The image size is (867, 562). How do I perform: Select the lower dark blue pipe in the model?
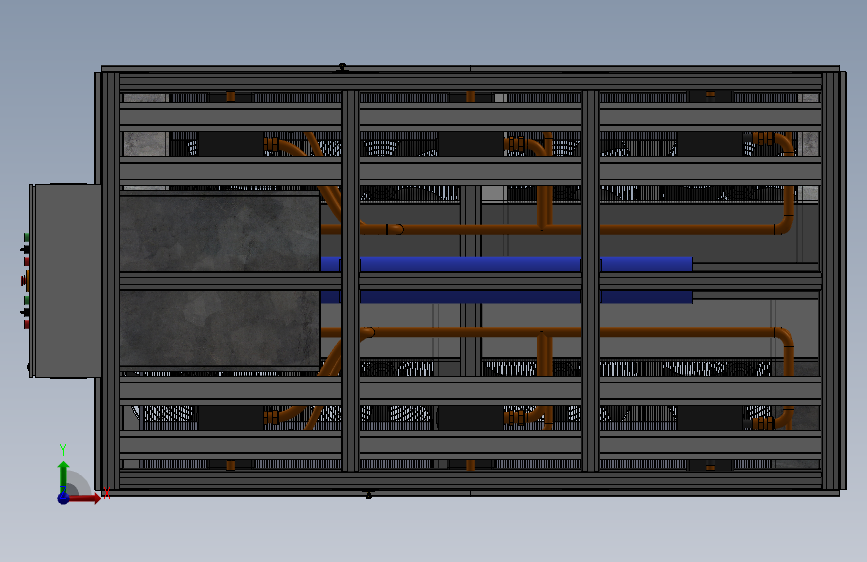click(506, 297)
